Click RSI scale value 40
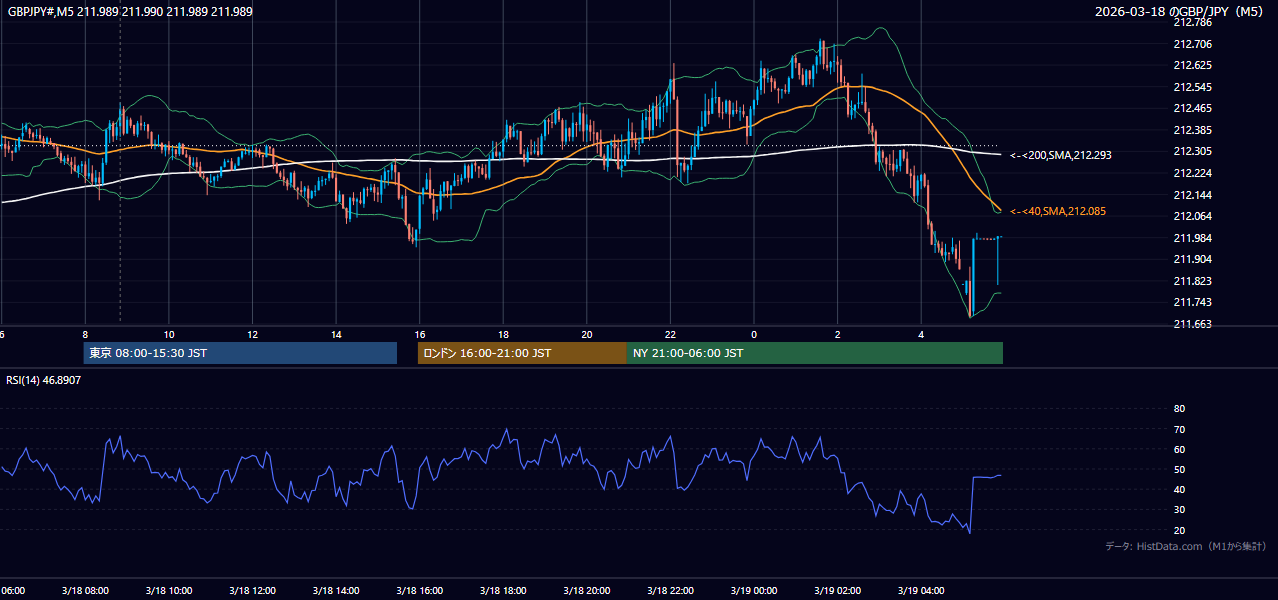Screen dimensions: 1278x600 pyautogui.click(x=1179, y=489)
